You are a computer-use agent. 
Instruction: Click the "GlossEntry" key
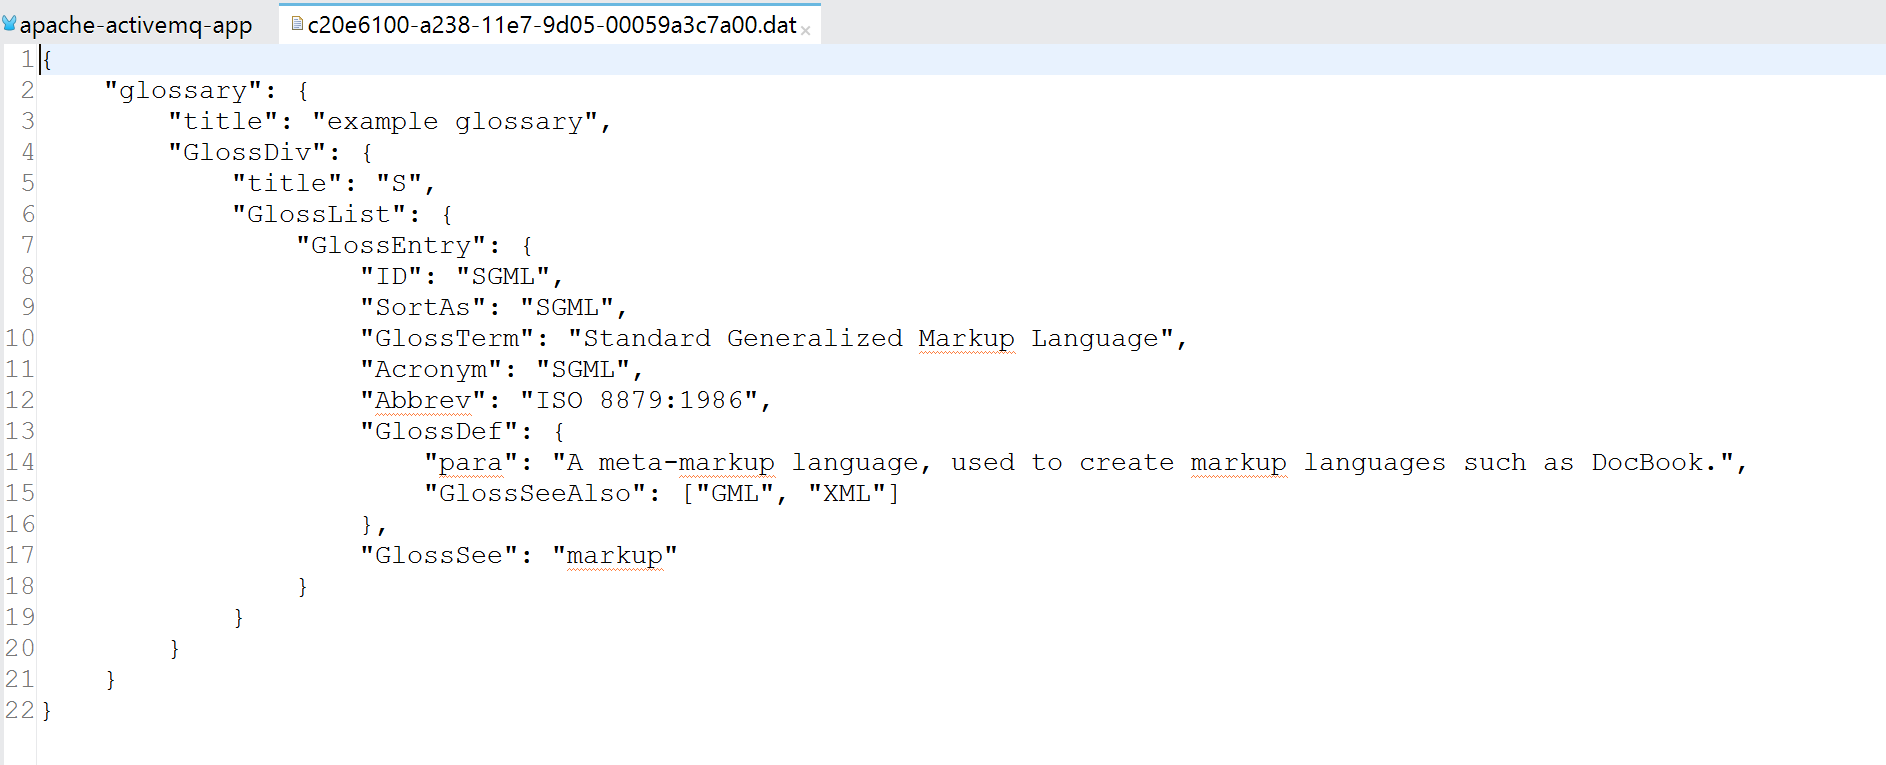pos(391,246)
